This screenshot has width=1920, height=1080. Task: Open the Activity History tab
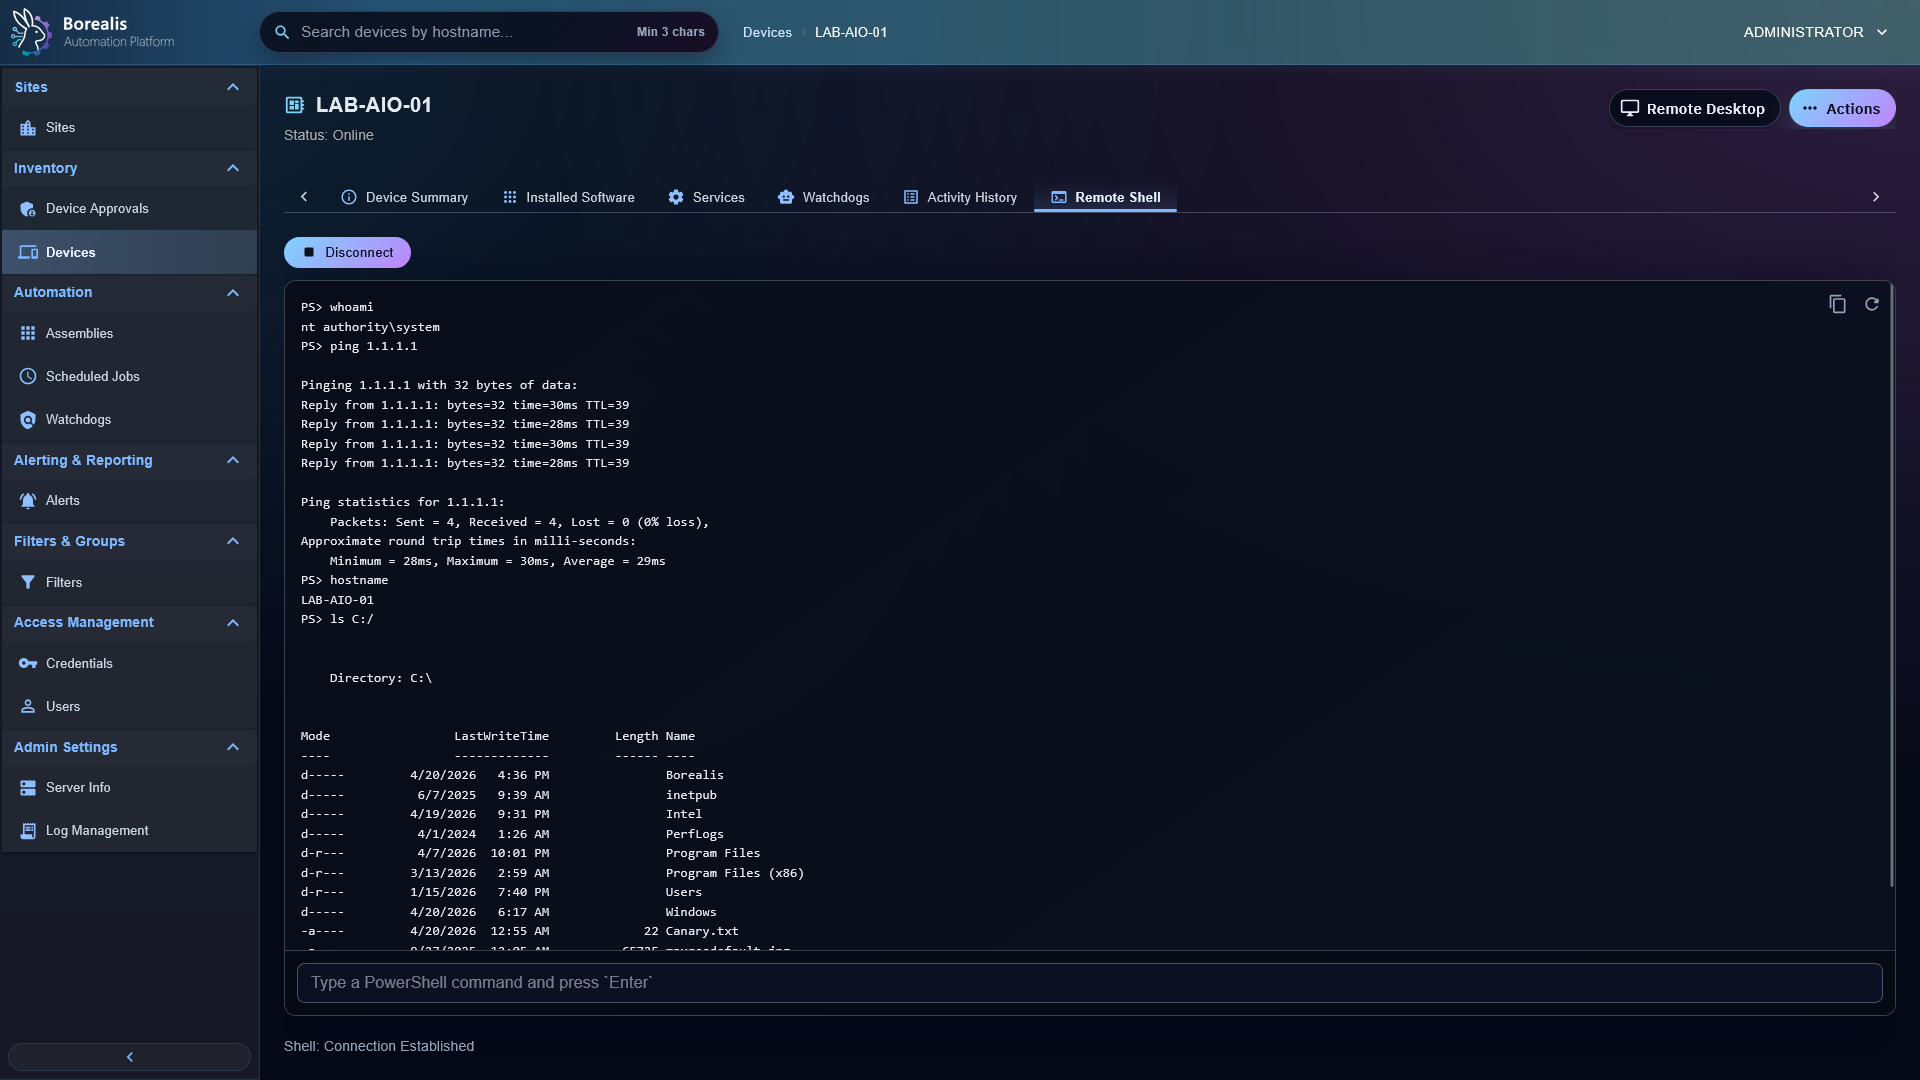click(960, 198)
